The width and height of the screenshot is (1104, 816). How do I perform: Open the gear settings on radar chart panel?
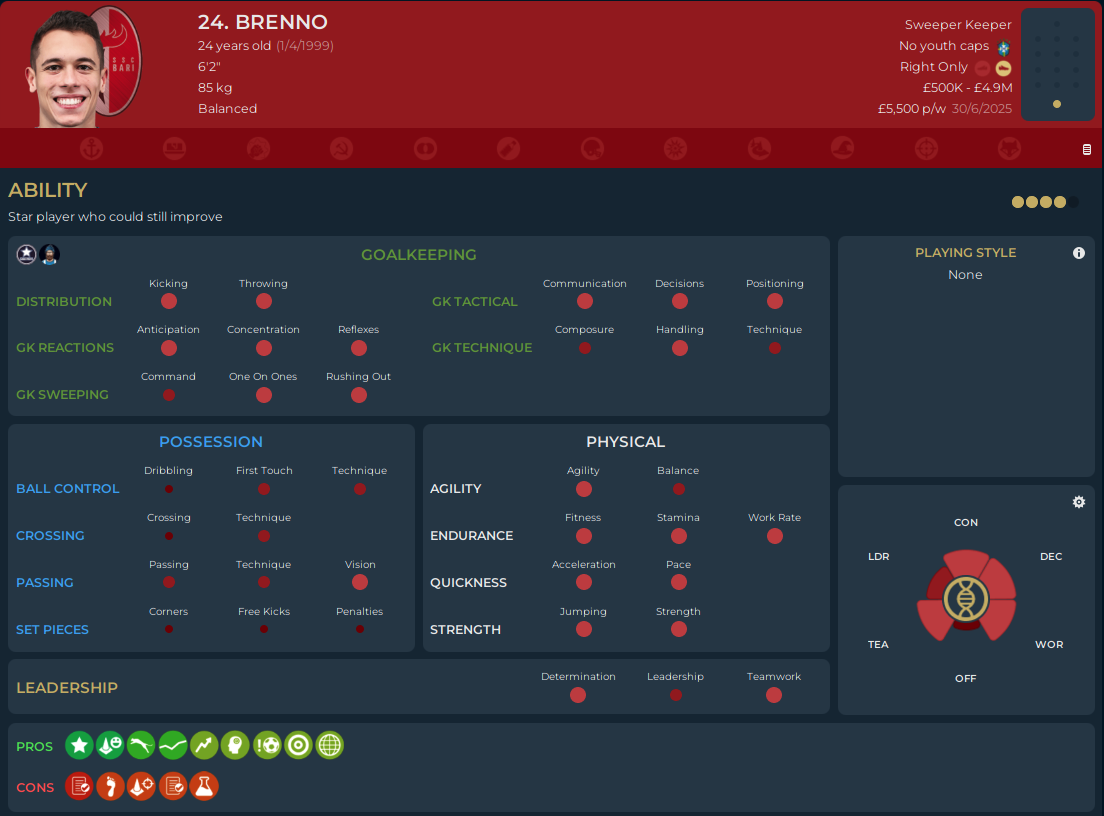[1079, 502]
